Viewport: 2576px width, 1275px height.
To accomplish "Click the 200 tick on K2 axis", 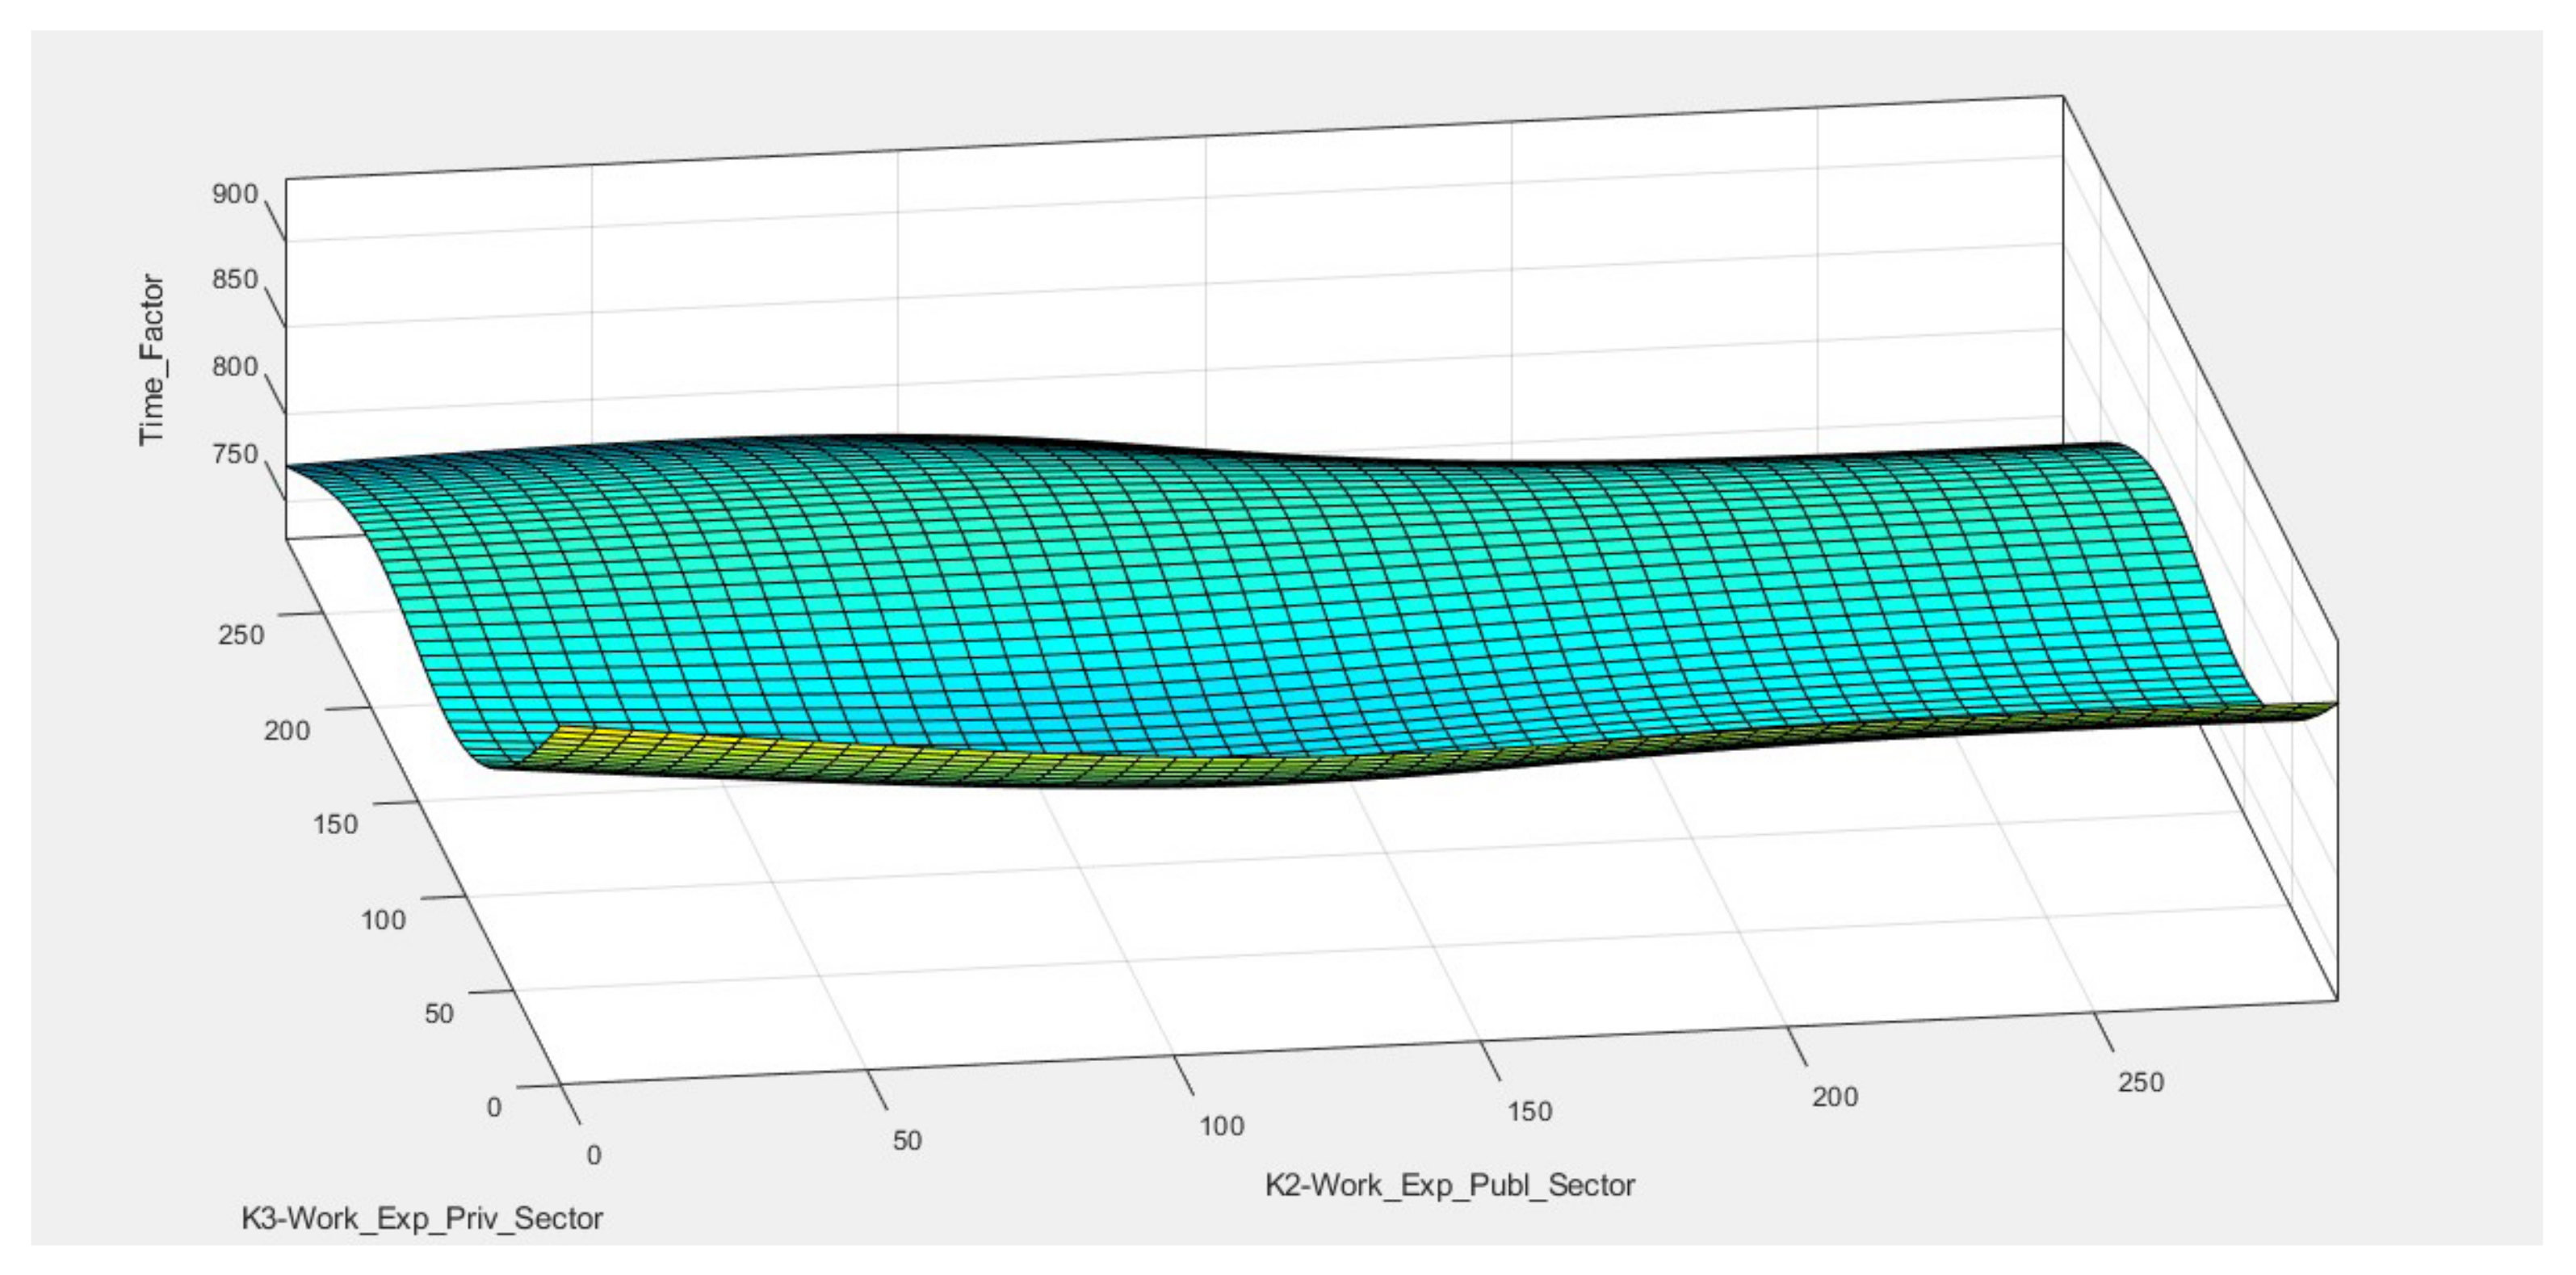I will coord(1835,1097).
